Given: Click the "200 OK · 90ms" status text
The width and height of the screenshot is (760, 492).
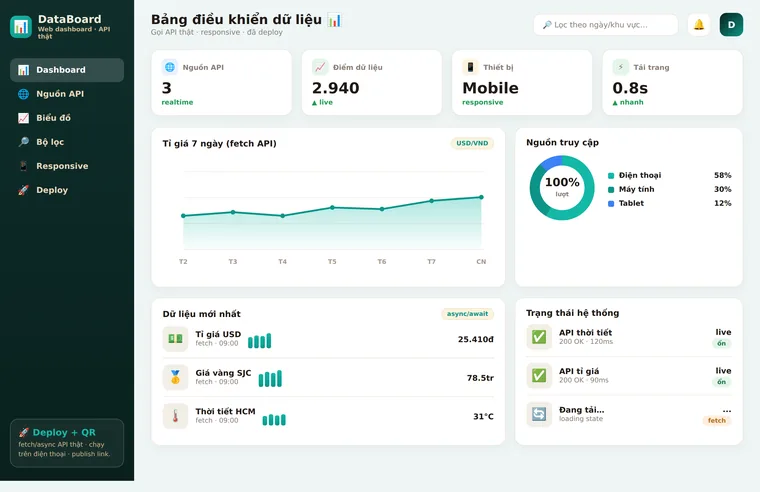Looking at the screenshot, I should tap(584, 380).
